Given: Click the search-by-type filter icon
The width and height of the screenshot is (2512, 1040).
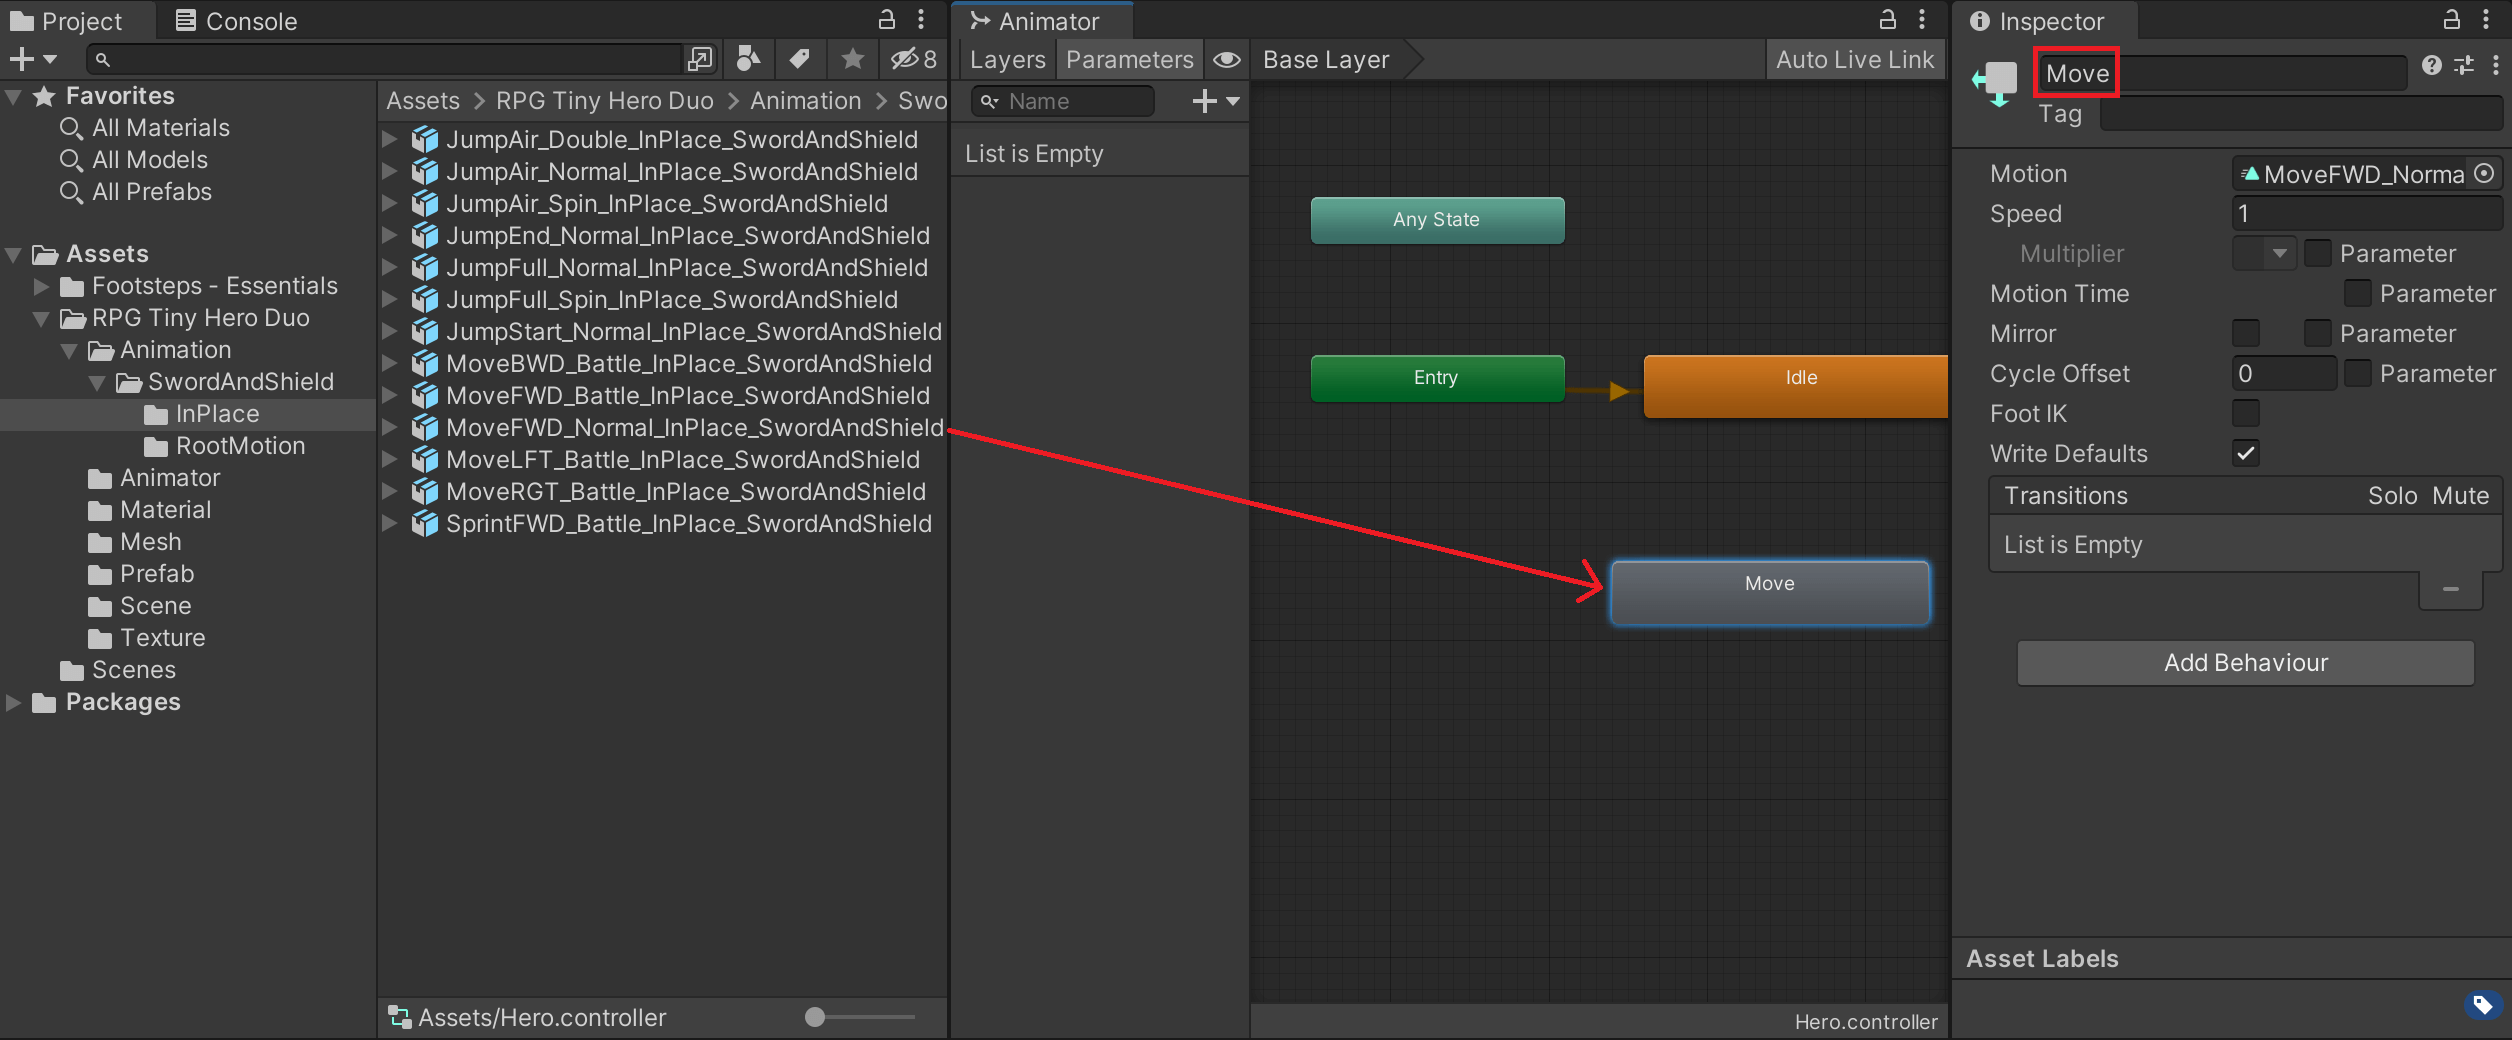Looking at the screenshot, I should coord(748,59).
